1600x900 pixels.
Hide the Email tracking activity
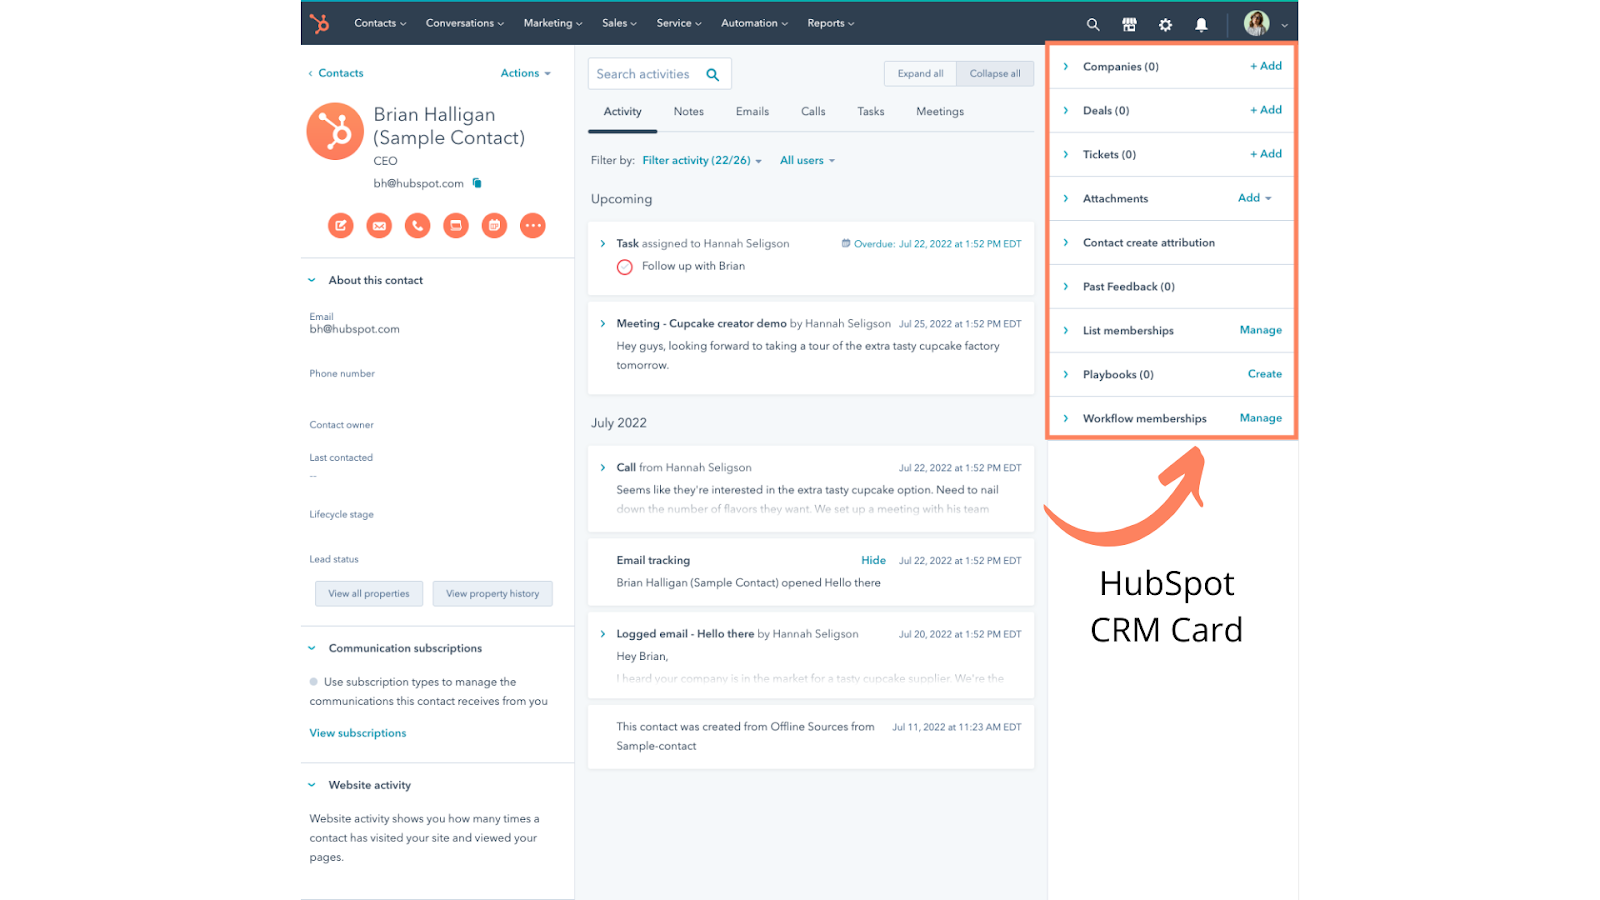pyautogui.click(x=872, y=560)
